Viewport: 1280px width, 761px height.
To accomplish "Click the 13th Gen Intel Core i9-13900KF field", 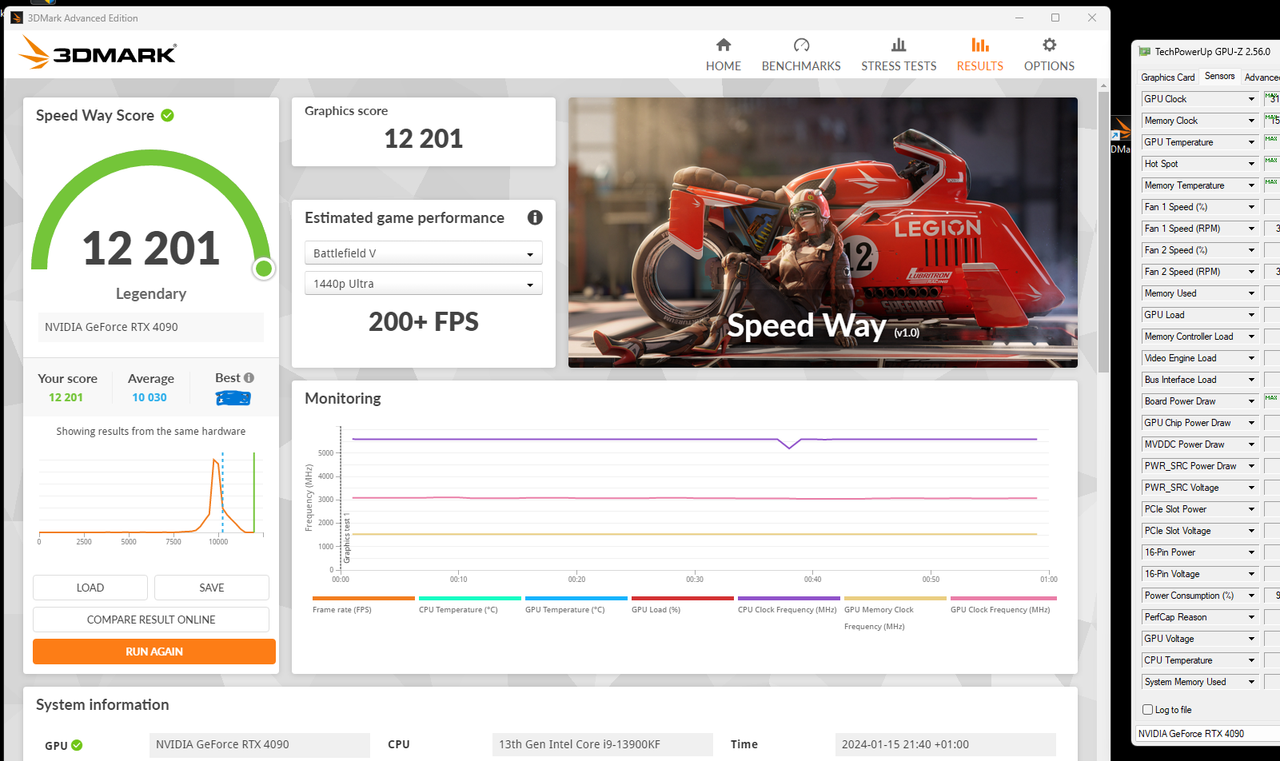I will pos(604,745).
